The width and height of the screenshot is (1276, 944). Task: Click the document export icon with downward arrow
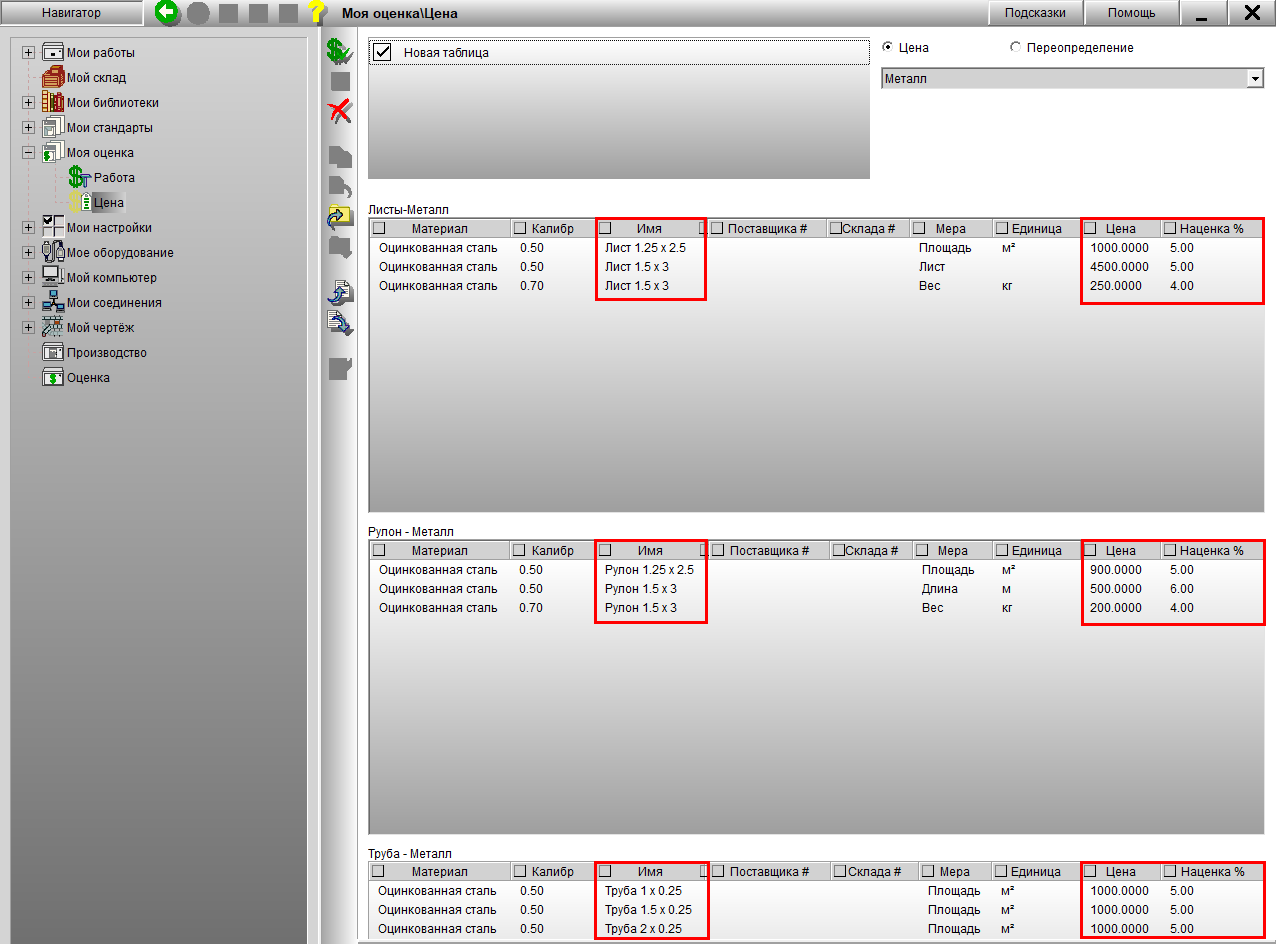(340, 323)
